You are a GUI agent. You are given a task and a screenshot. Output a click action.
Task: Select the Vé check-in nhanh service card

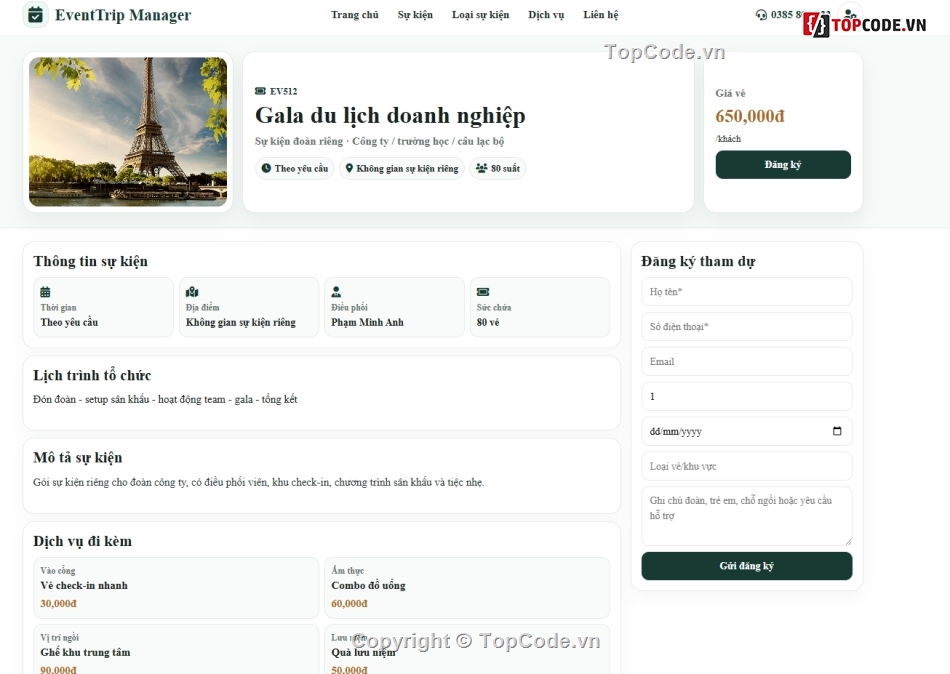tap(176, 587)
